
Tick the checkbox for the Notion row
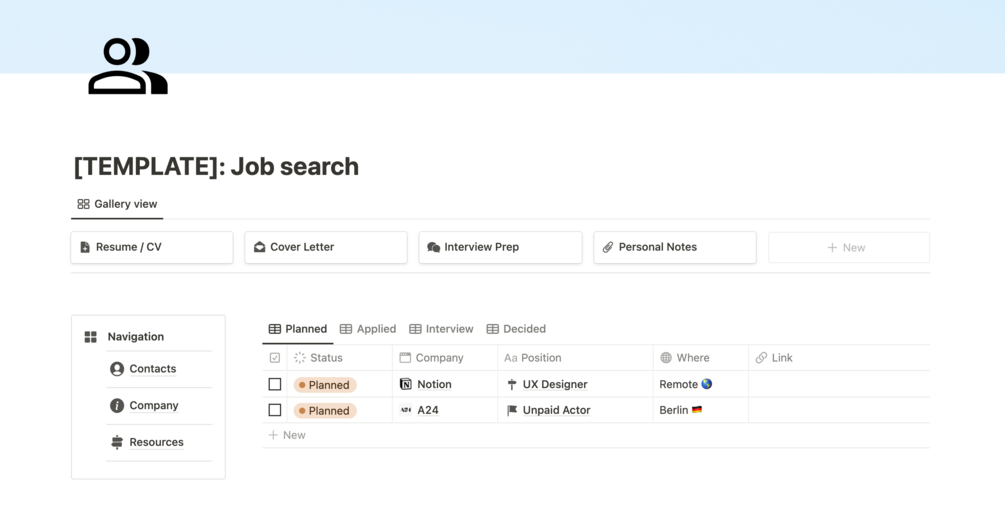(x=275, y=384)
